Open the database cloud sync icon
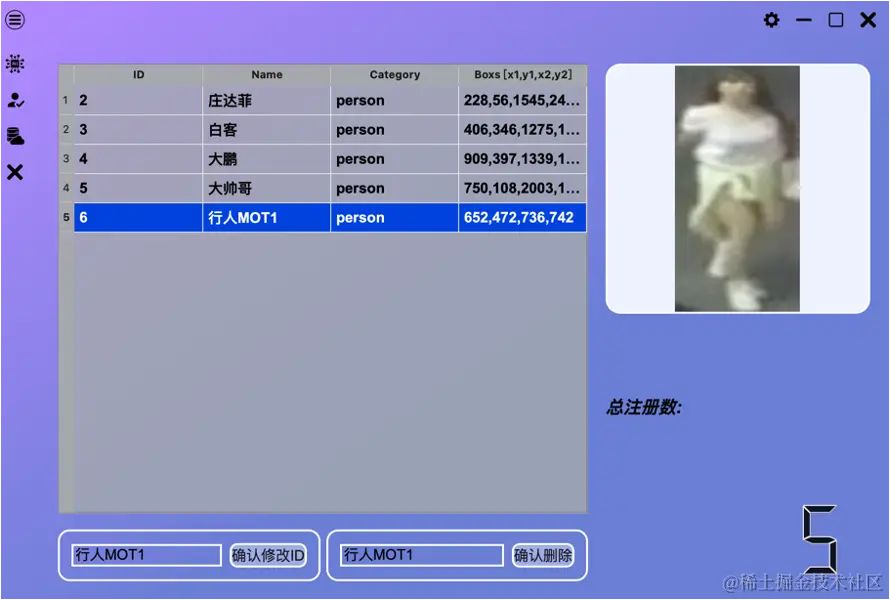Image resolution: width=890 pixels, height=600 pixels. coord(14,136)
